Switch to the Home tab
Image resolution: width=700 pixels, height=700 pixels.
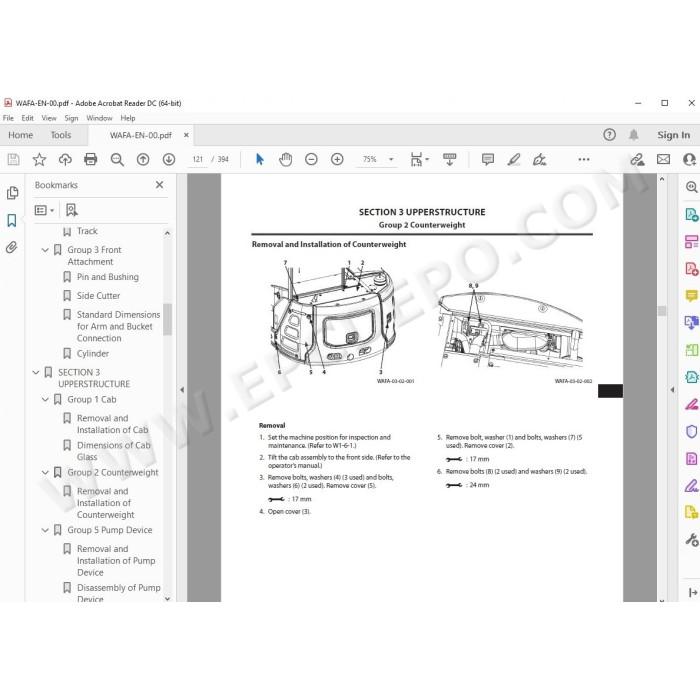21,135
